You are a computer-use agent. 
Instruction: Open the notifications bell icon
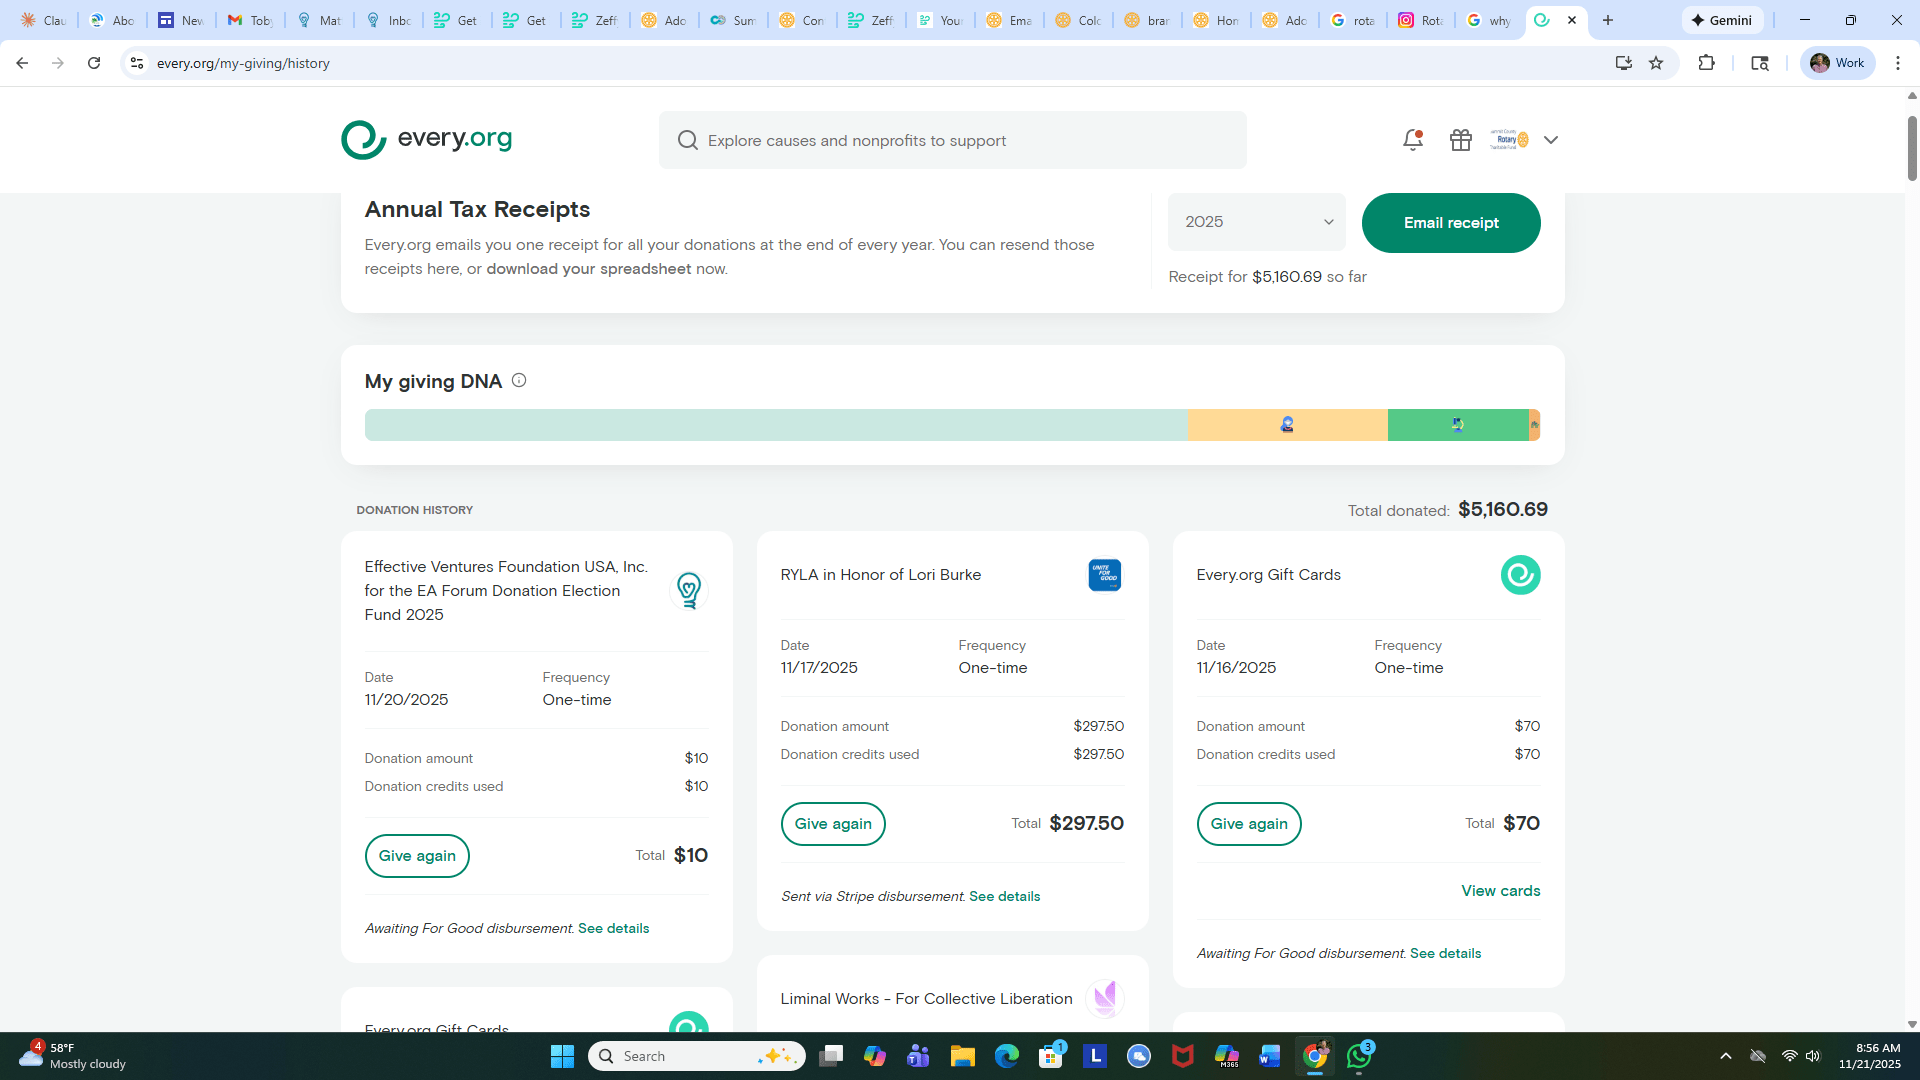coord(1412,140)
